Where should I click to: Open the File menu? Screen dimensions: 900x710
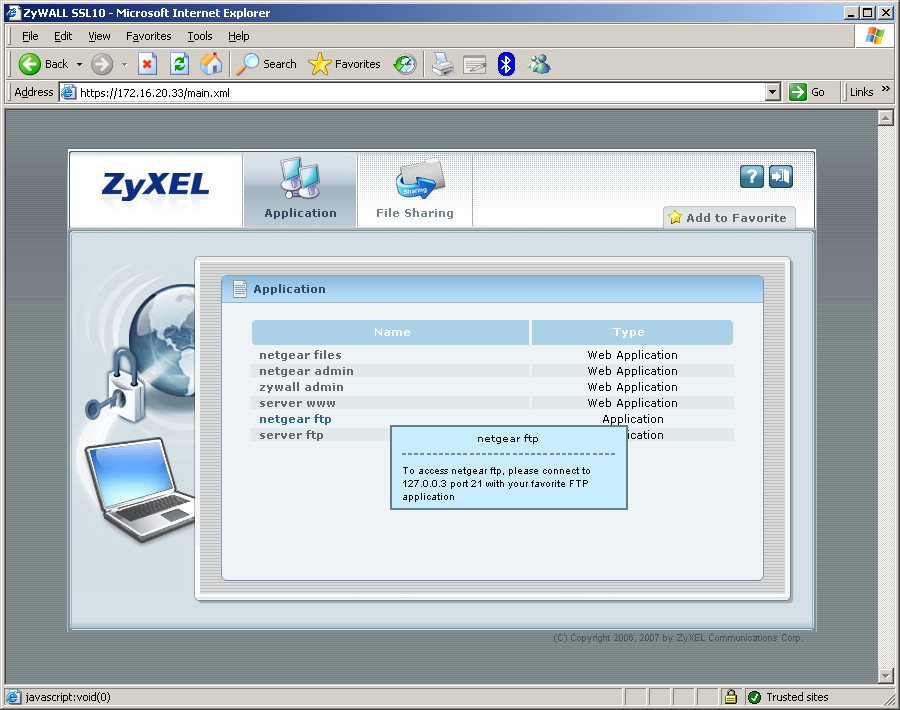30,36
